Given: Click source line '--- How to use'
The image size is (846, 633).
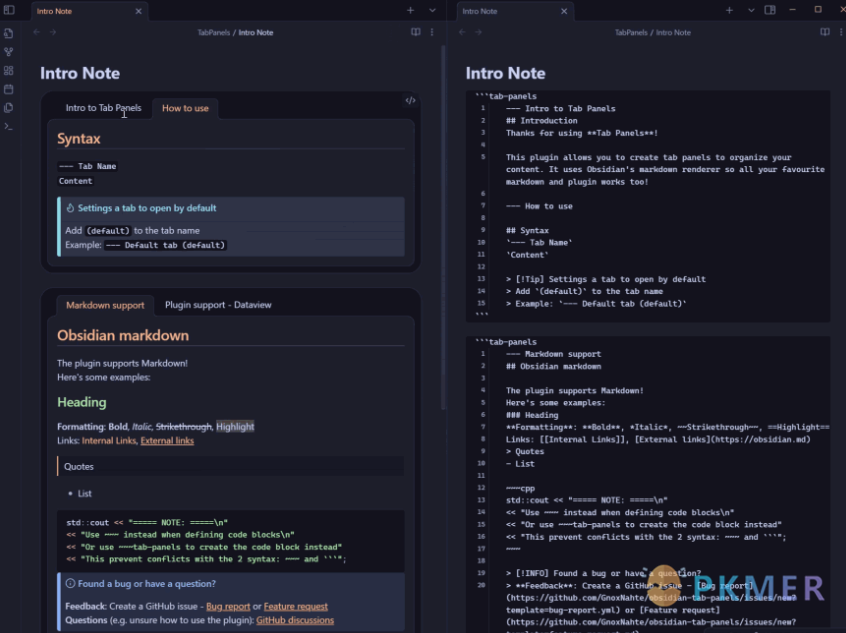Looking at the screenshot, I should pos(539,206).
